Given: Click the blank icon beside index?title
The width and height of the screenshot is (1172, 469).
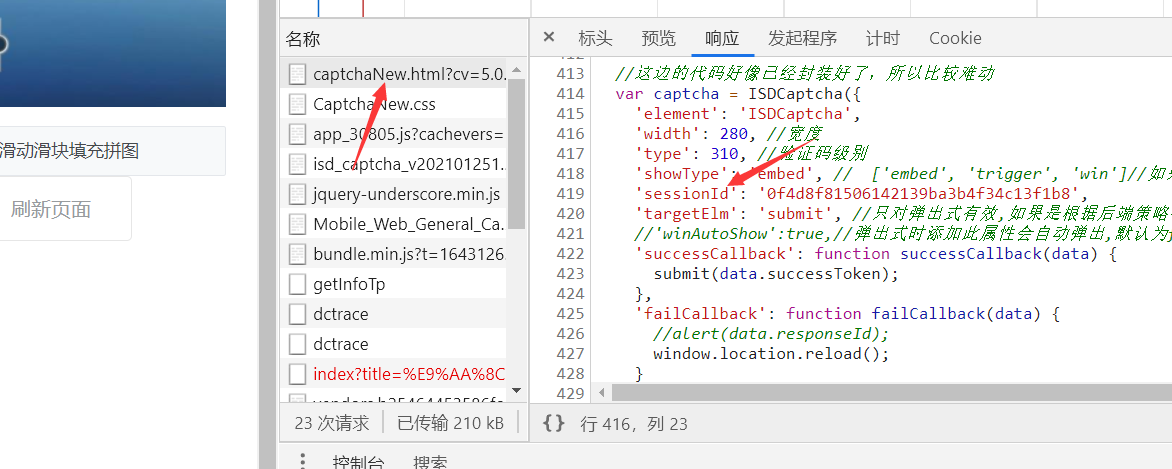Looking at the screenshot, I should click(297, 374).
